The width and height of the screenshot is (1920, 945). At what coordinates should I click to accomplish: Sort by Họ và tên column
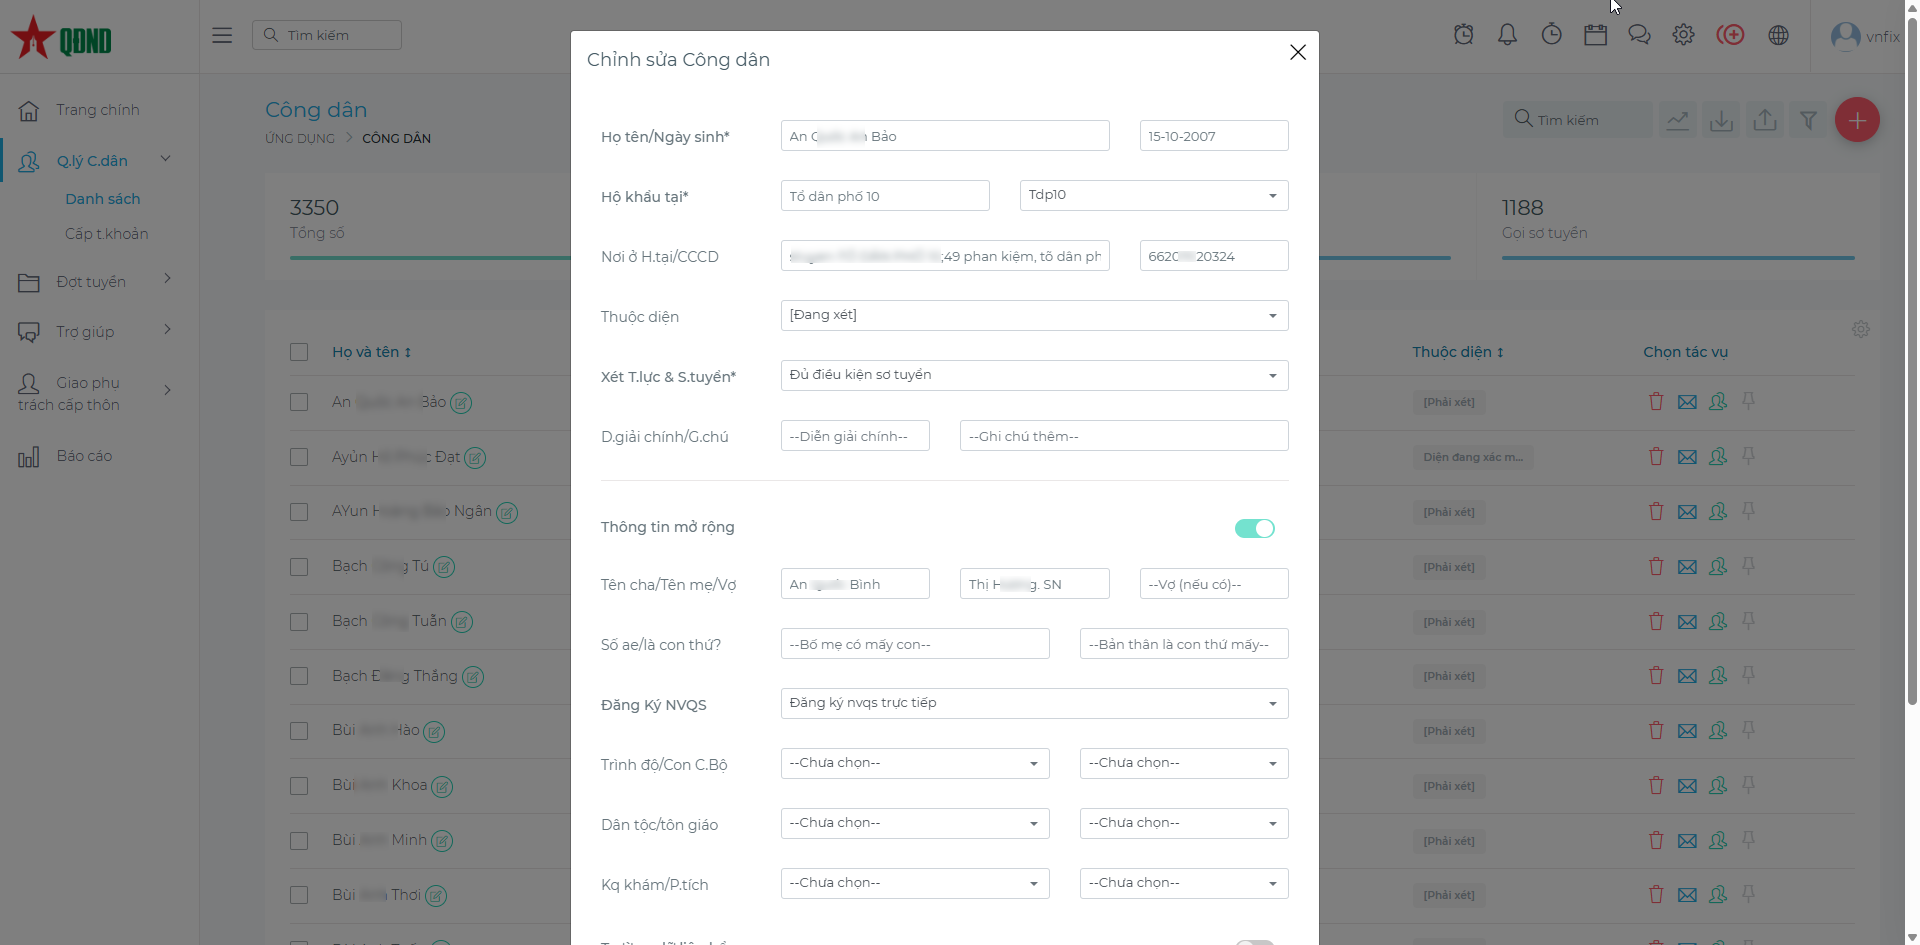[x=372, y=352]
